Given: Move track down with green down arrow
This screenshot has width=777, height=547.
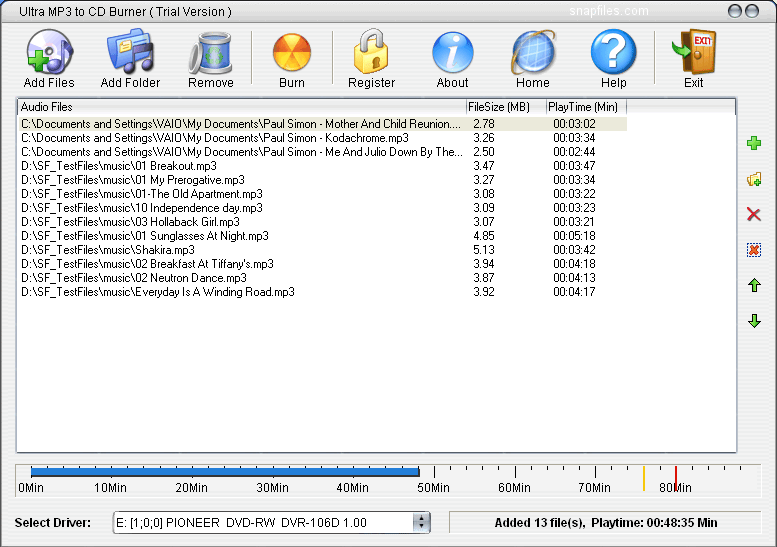Looking at the screenshot, I should point(754,321).
